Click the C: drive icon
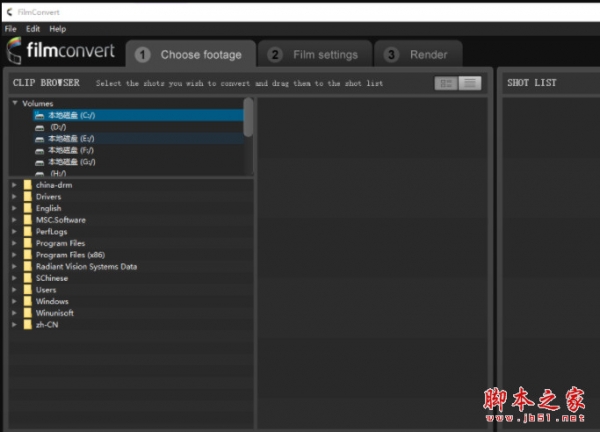This screenshot has width=600, height=432. [39, 116]
